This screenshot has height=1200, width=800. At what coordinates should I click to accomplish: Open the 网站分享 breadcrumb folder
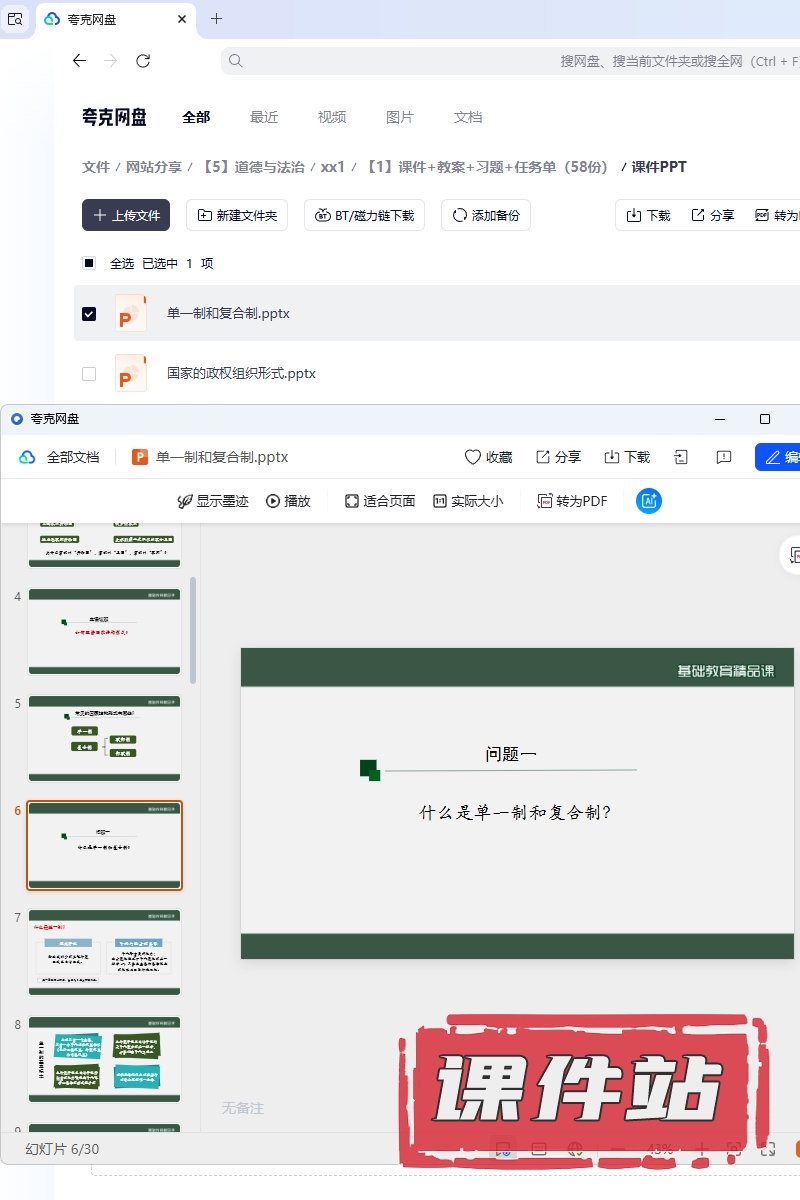pos(153,167)
